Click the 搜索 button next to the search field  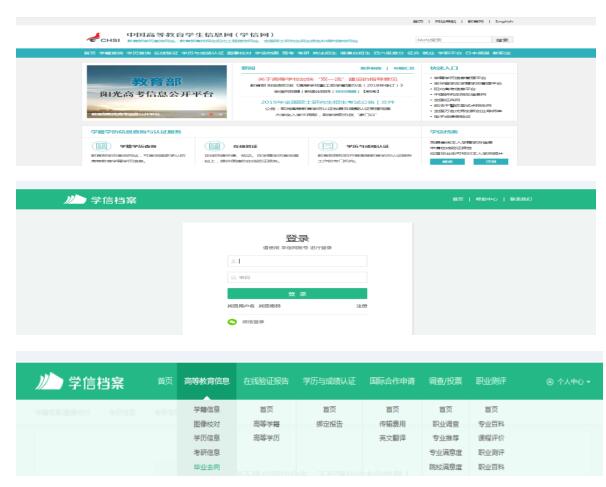click(x=502, y=39)
